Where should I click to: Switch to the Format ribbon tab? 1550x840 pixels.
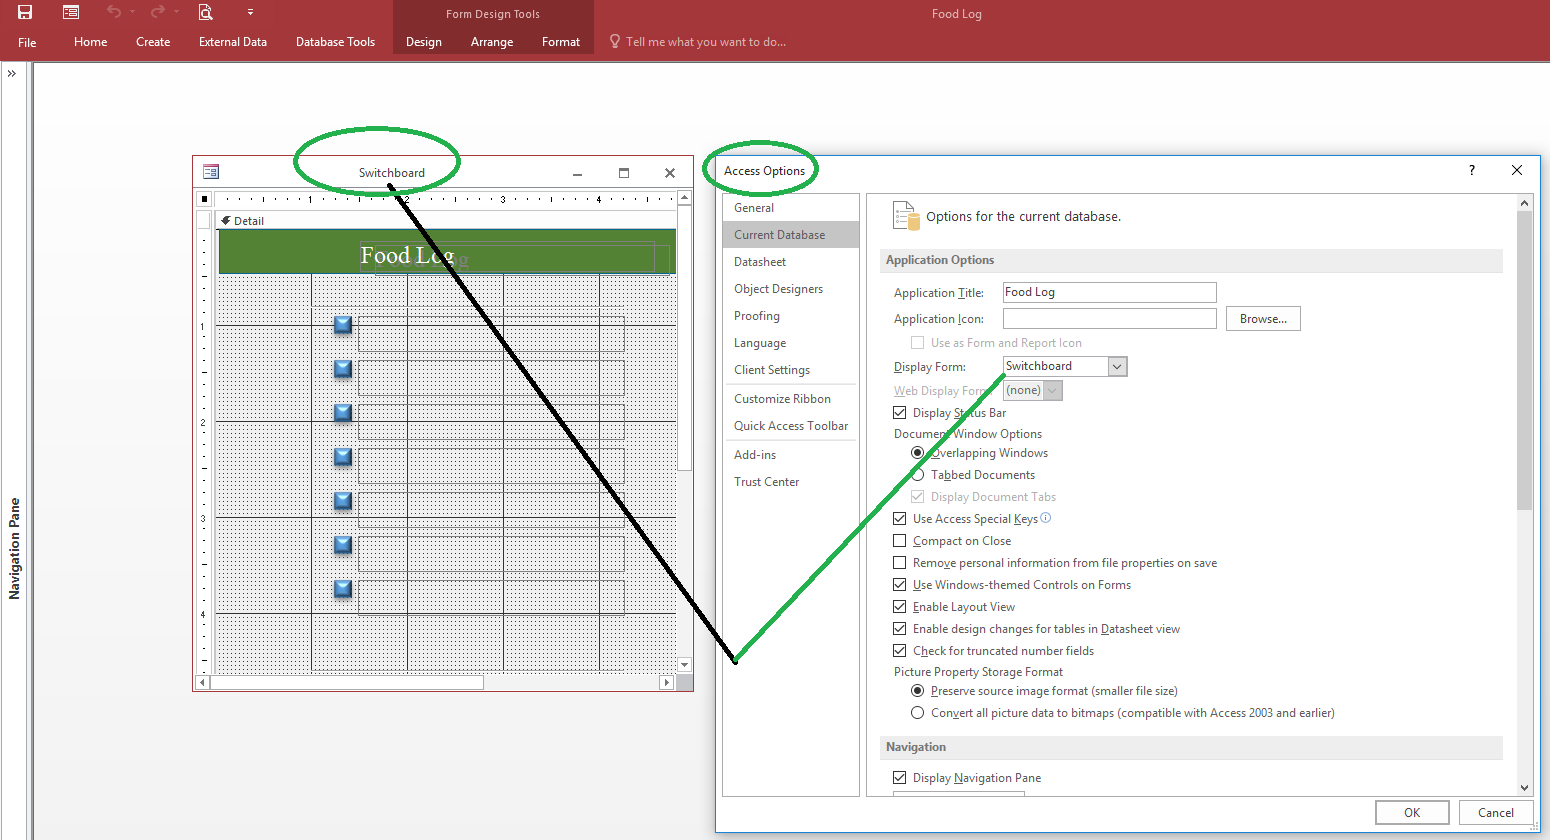(561, 42)
